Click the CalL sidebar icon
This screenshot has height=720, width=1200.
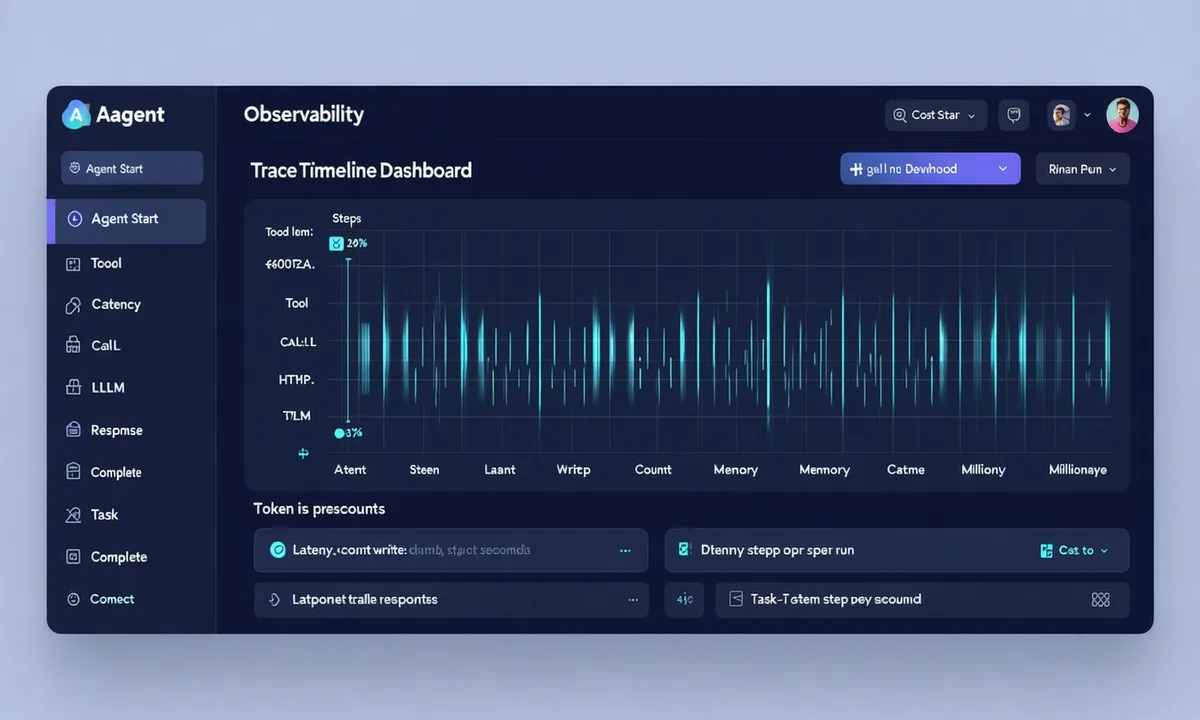point(72,346)
